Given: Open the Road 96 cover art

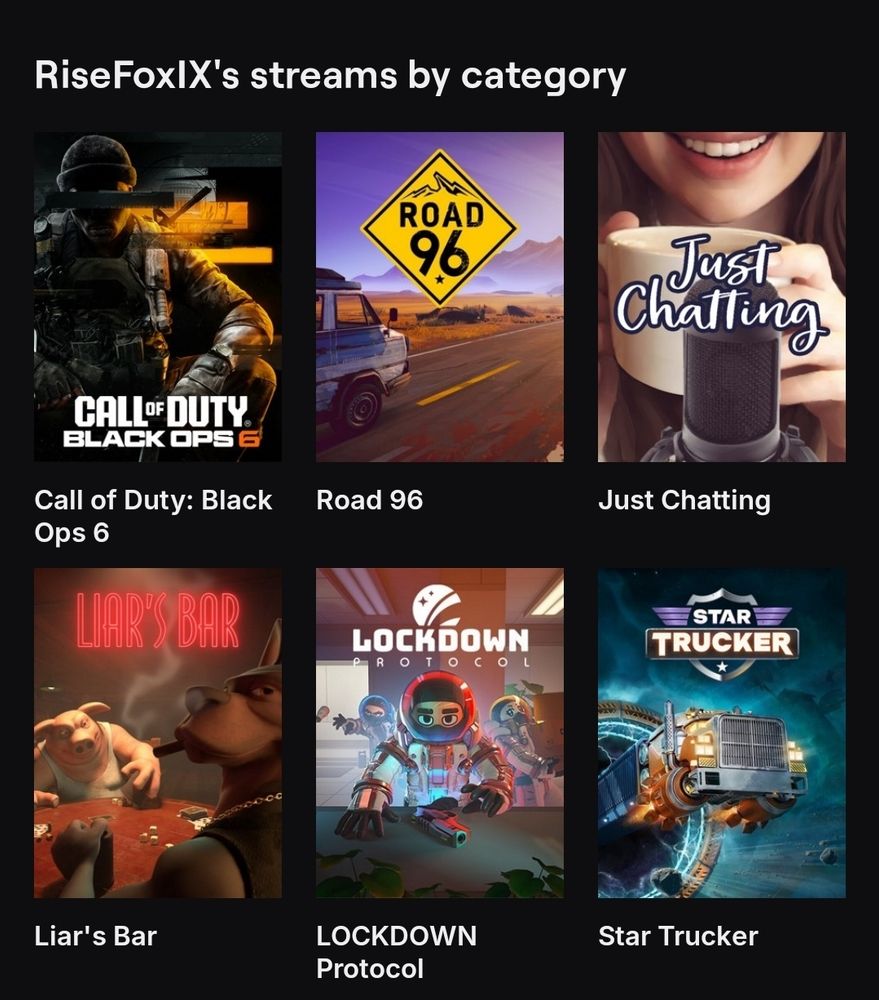Looking at the screenshot, I should [x=440, y=297].
